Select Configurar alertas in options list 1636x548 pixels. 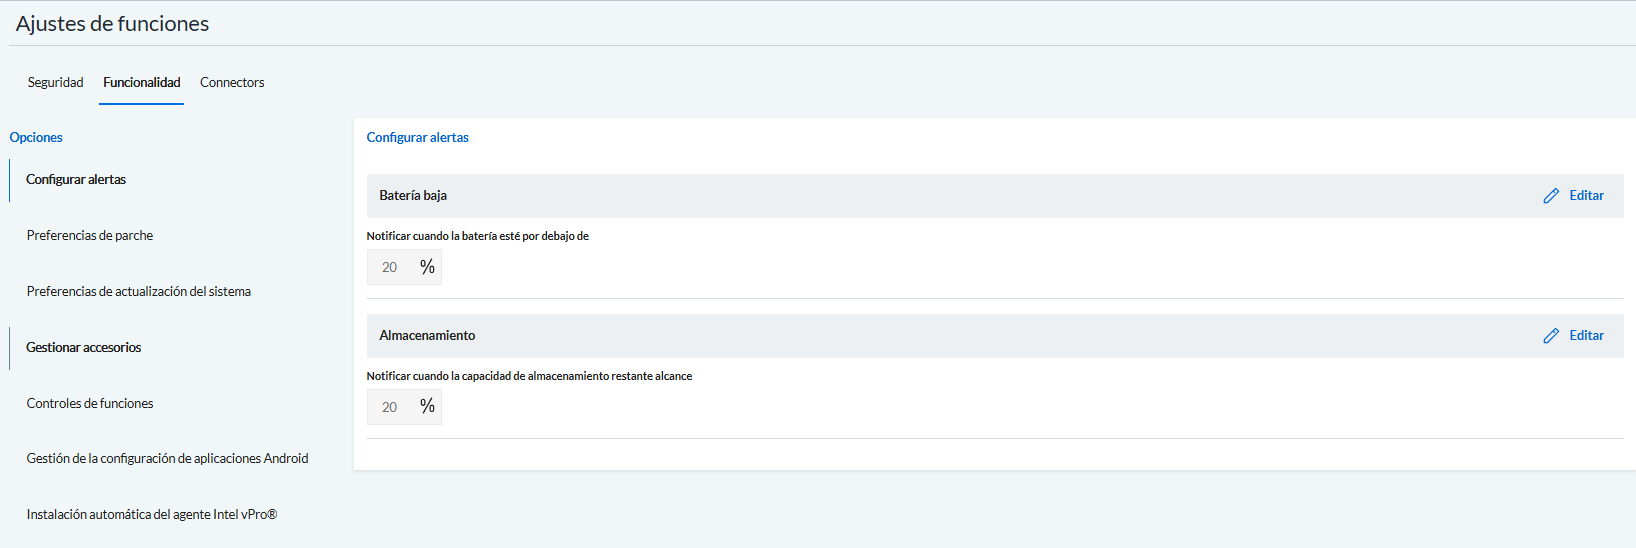pos(76,180)
